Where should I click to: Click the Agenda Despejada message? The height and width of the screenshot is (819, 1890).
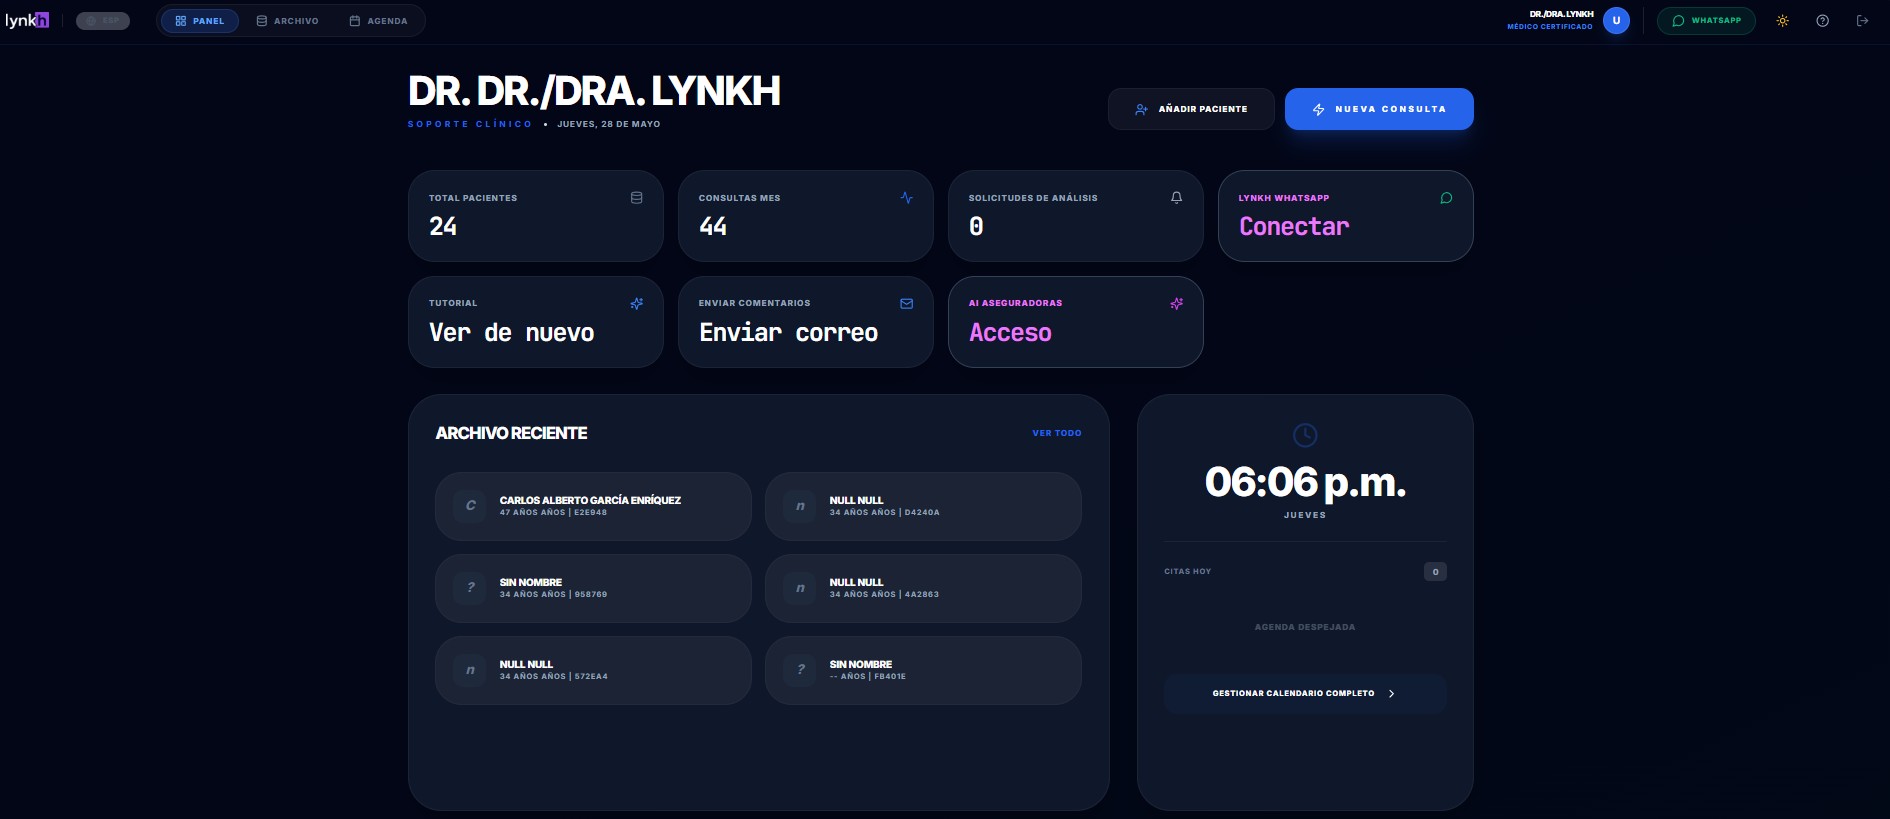click(1305, 627)
